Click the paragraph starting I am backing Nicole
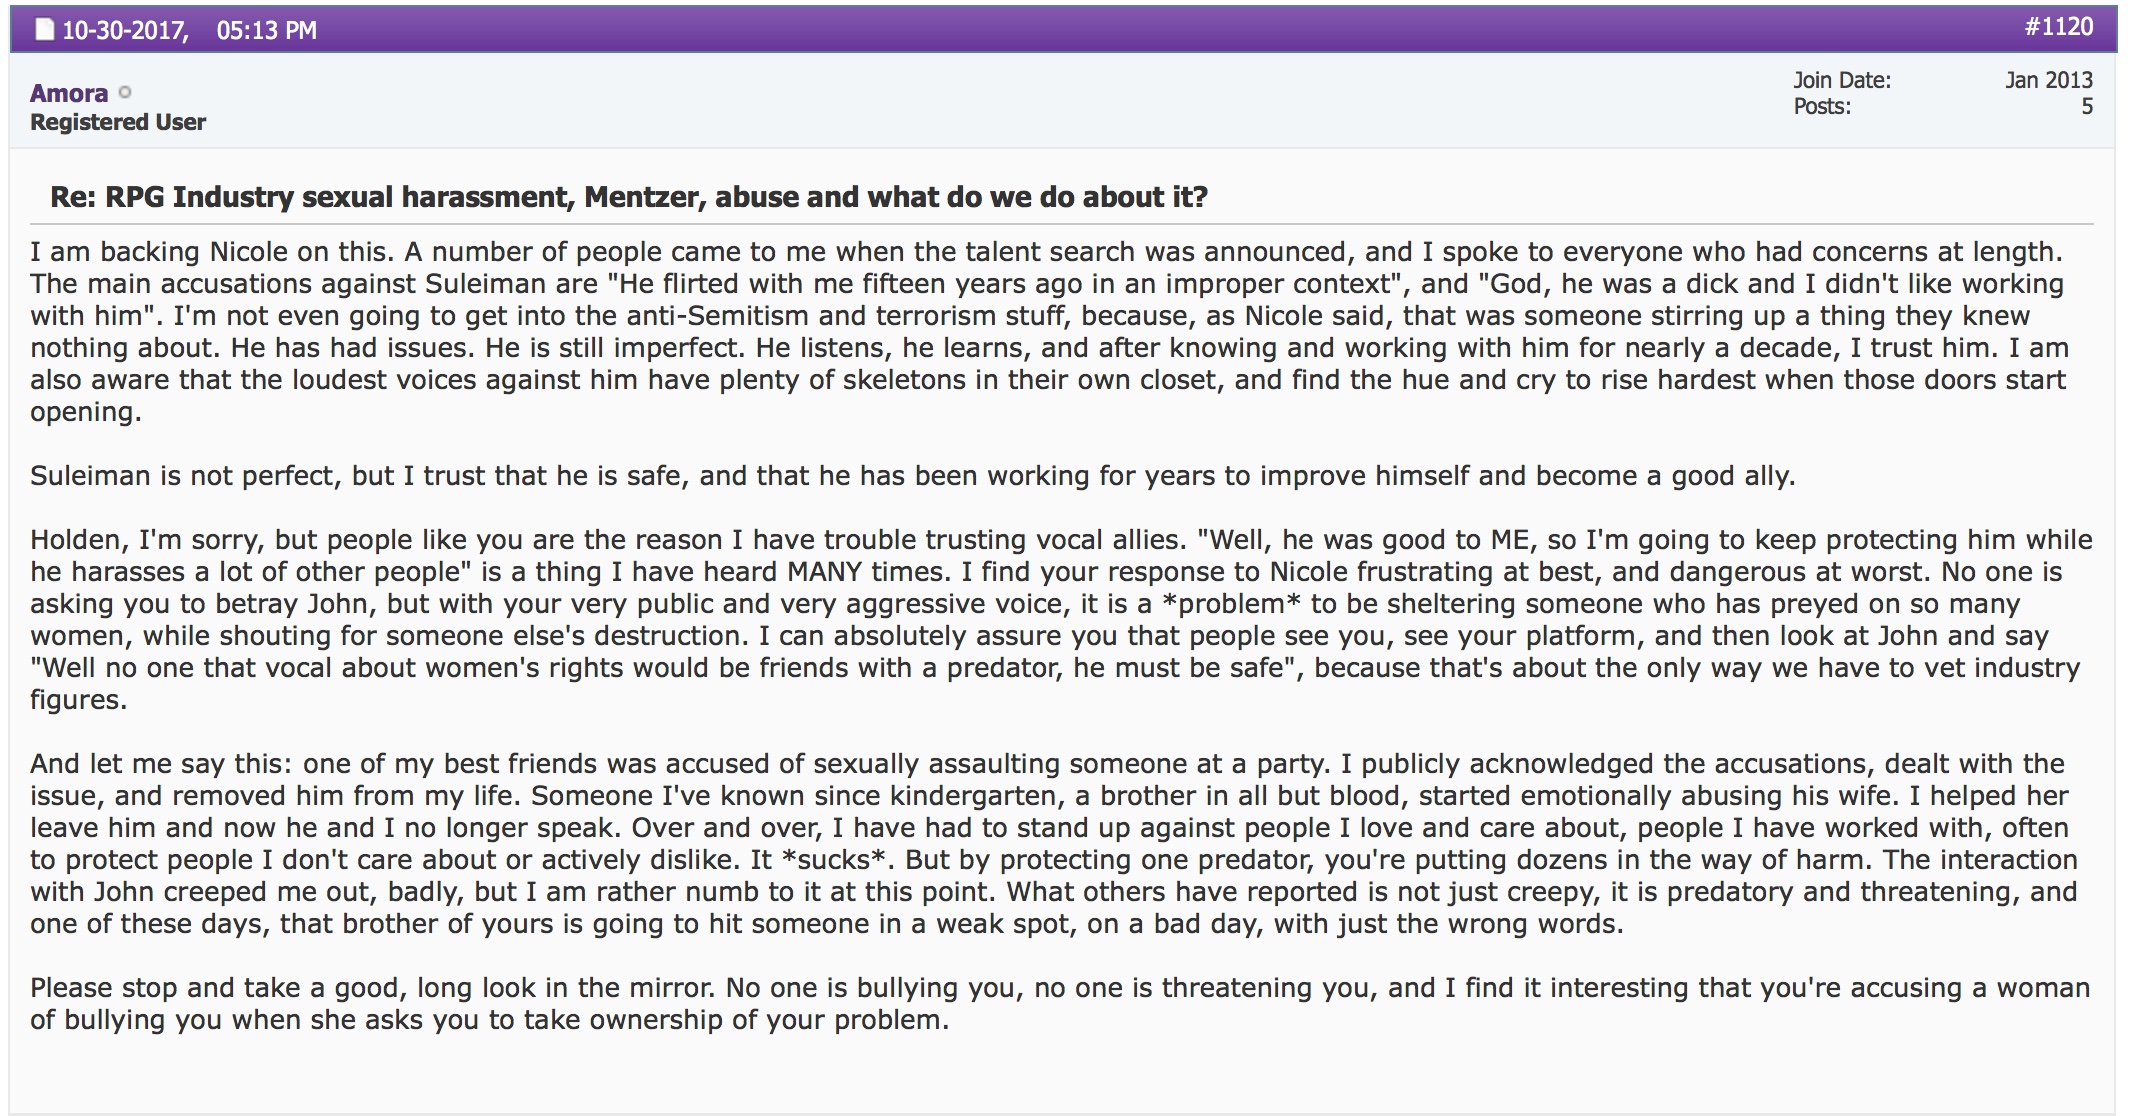This screenshot has width=2144, height=1116. pyautogui.click(x=1049, y=331)
